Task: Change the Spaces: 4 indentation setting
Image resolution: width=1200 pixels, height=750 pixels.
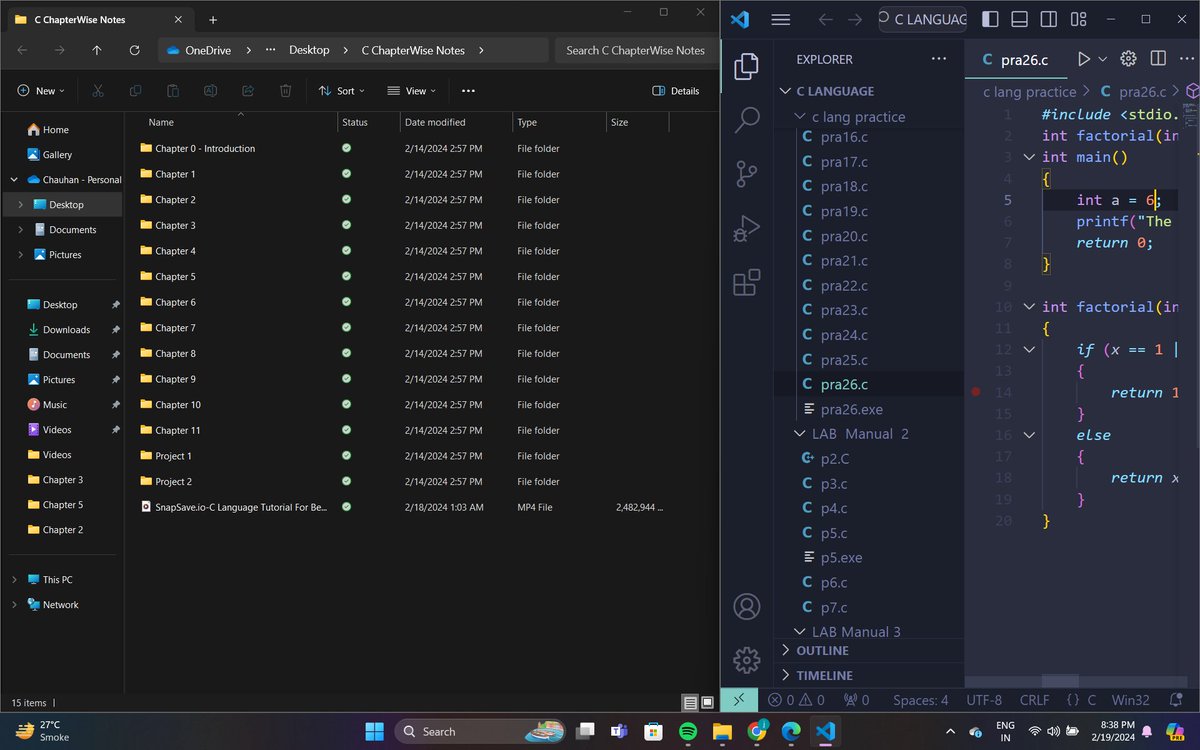Action: pyautogui.click(x=921, y=700)
